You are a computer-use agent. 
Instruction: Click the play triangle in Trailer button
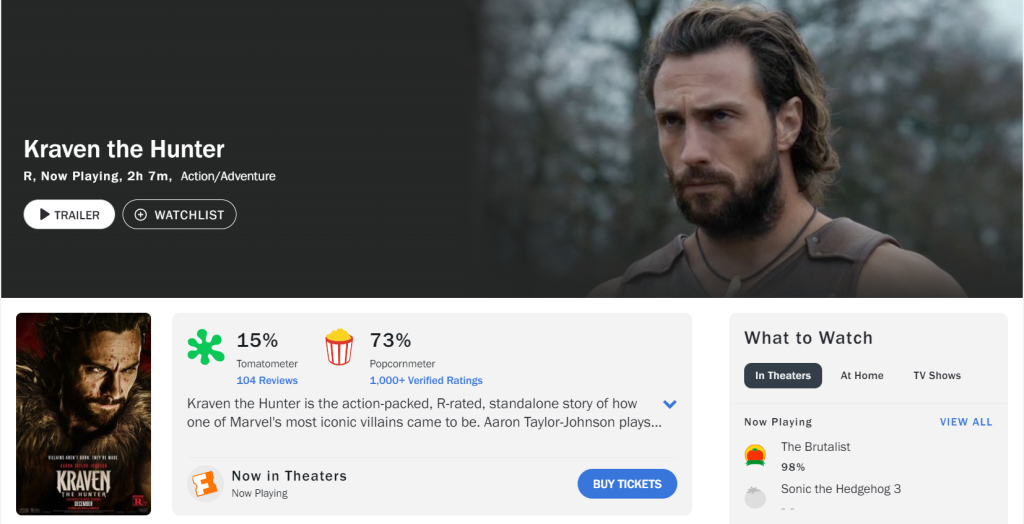pyautogui.click(x=45, y=214)
